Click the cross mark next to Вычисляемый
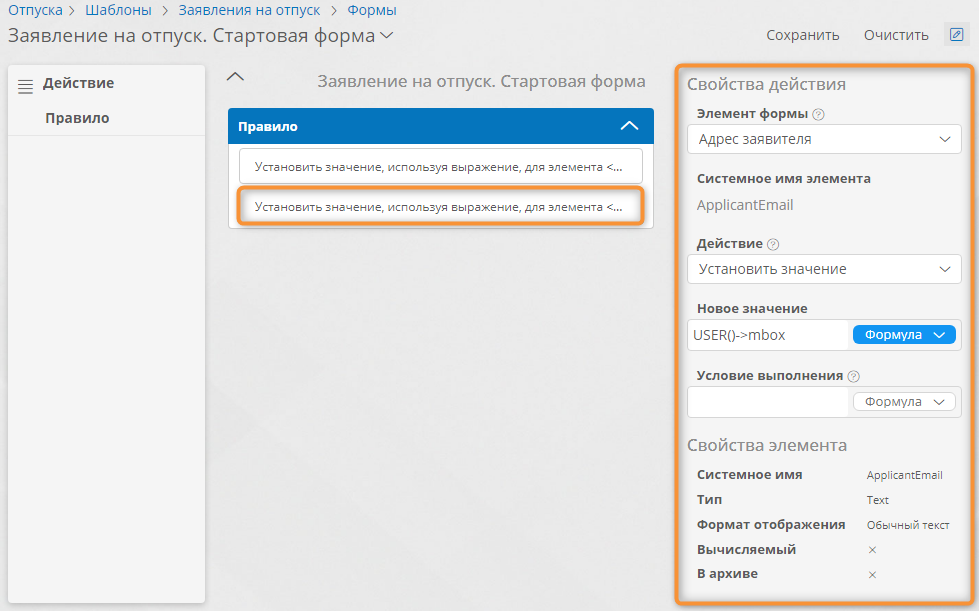This screenshot has height=611, width=979. (872, 550)
